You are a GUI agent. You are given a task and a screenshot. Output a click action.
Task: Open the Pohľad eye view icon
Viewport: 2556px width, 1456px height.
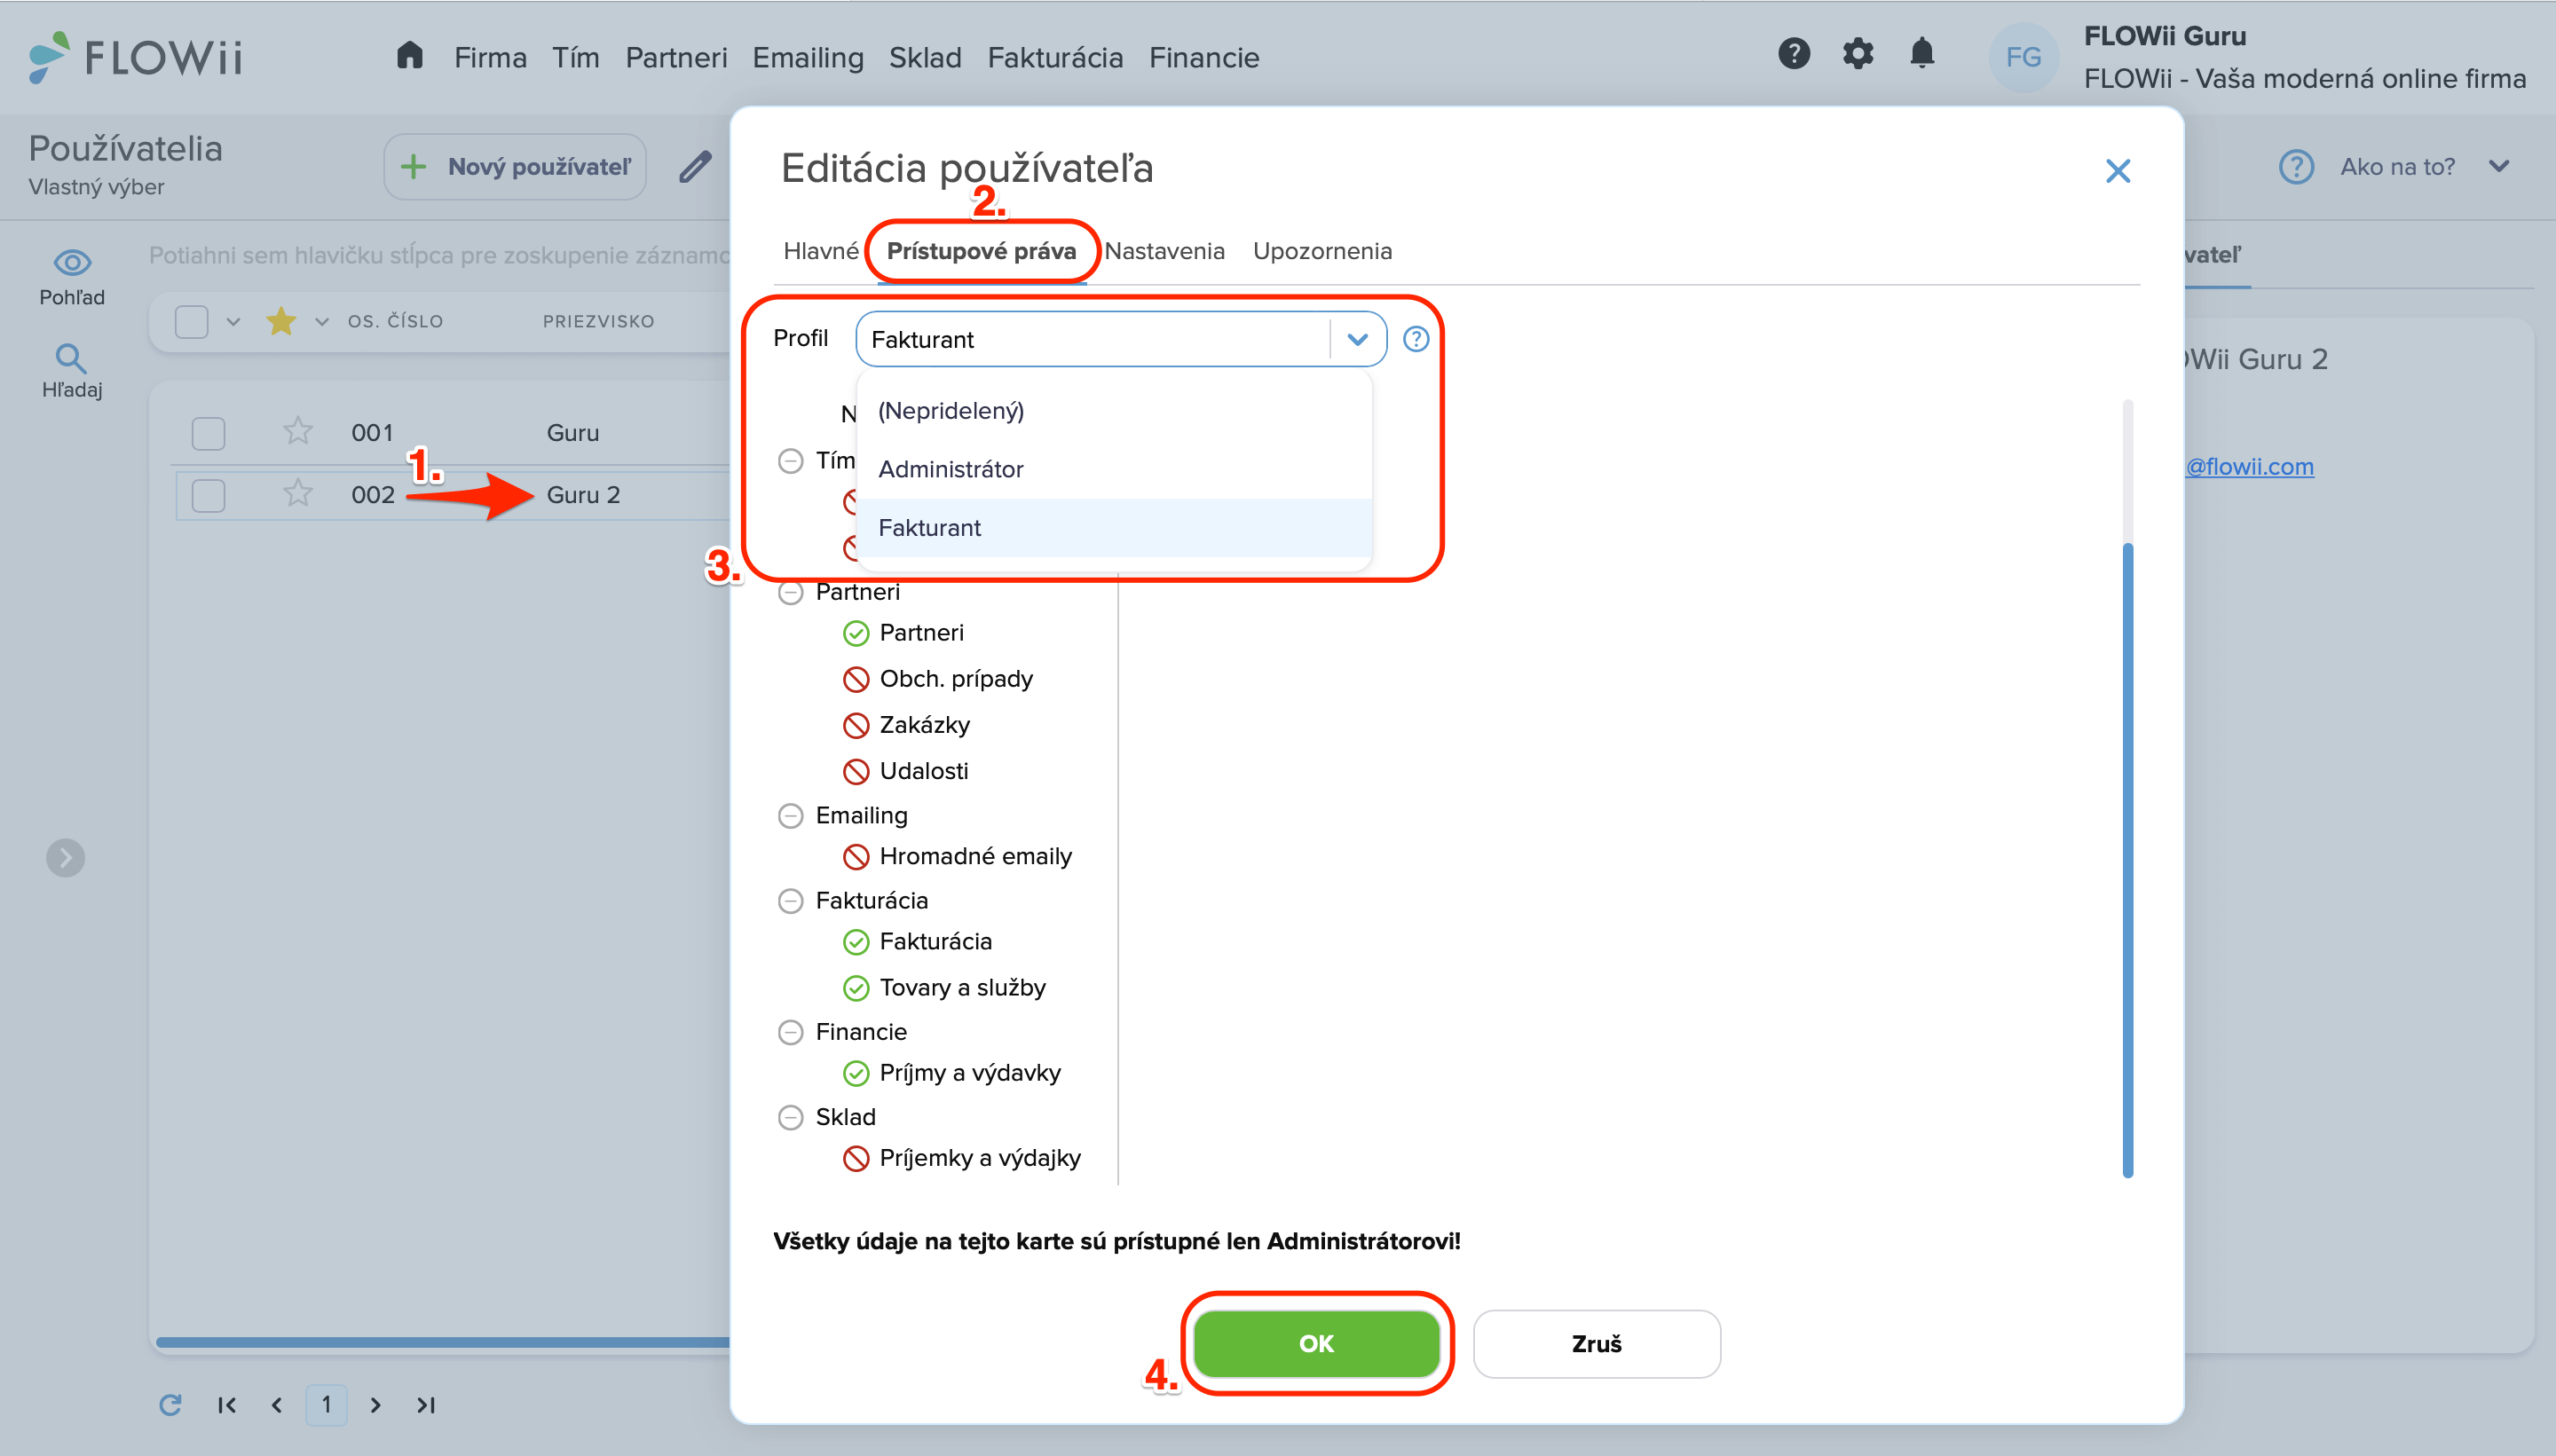tap(72, 263)
